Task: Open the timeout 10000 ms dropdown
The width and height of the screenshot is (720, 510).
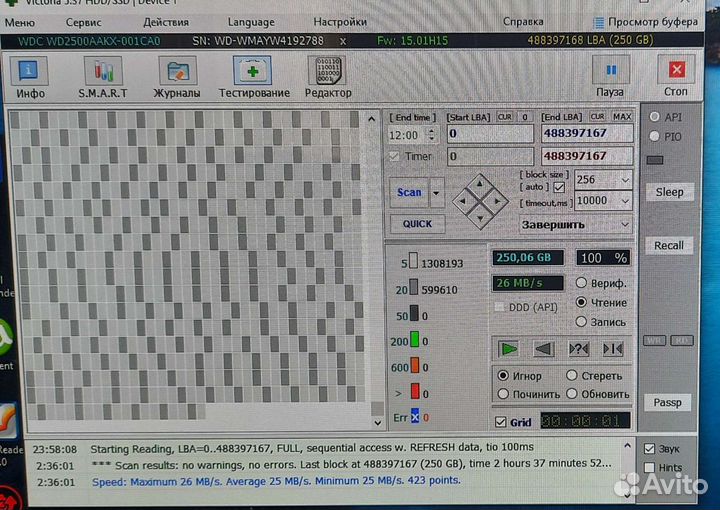Action: pos(624,200)
